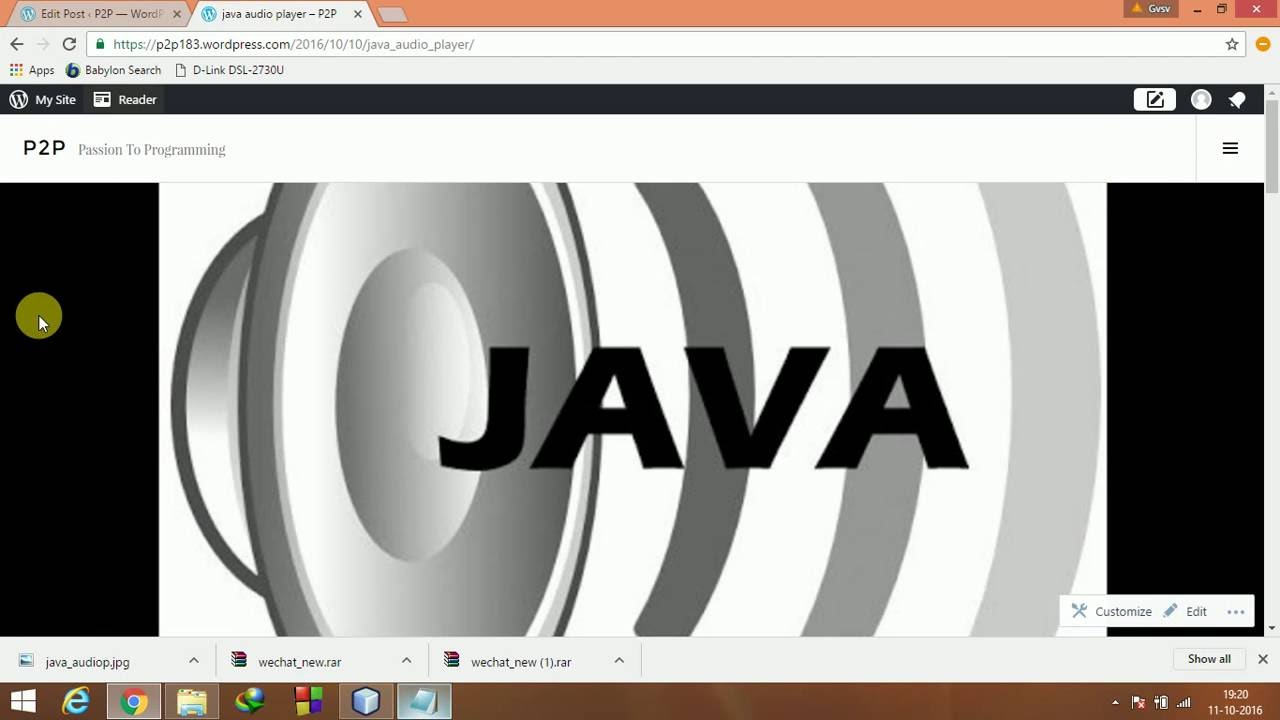The width and height of the screenshot is (1280, 720).
Task: Open D-Link DSL-2730U bookmark
Action: pos(229,70)
